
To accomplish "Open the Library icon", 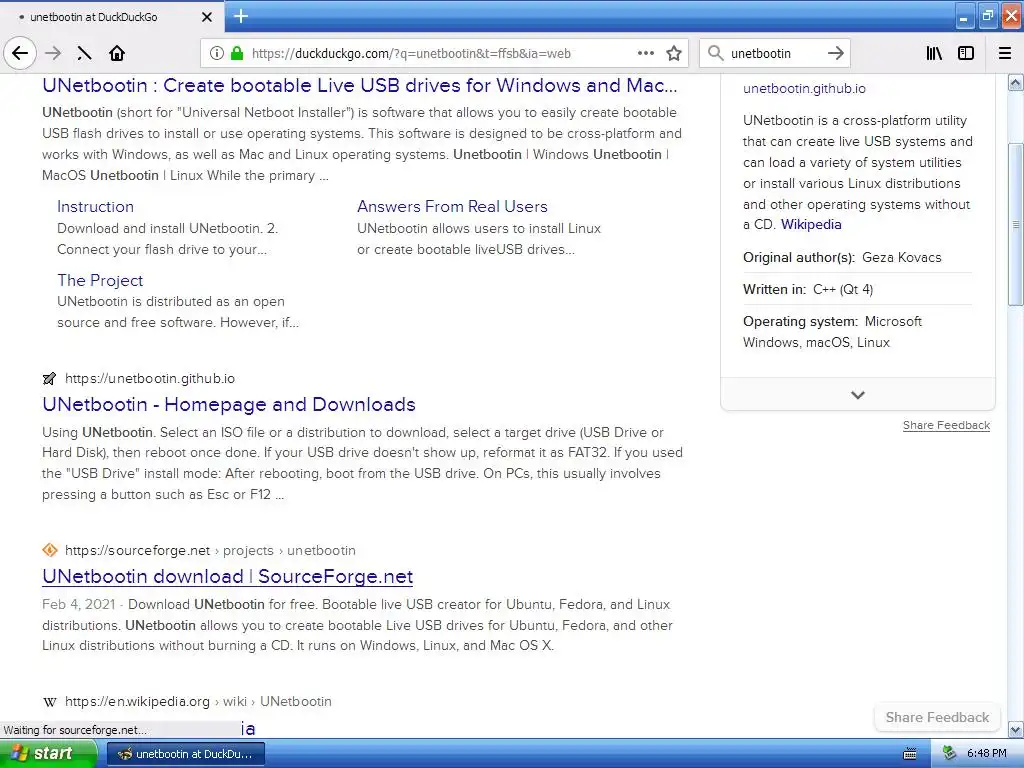I will (x=934, y=53).
